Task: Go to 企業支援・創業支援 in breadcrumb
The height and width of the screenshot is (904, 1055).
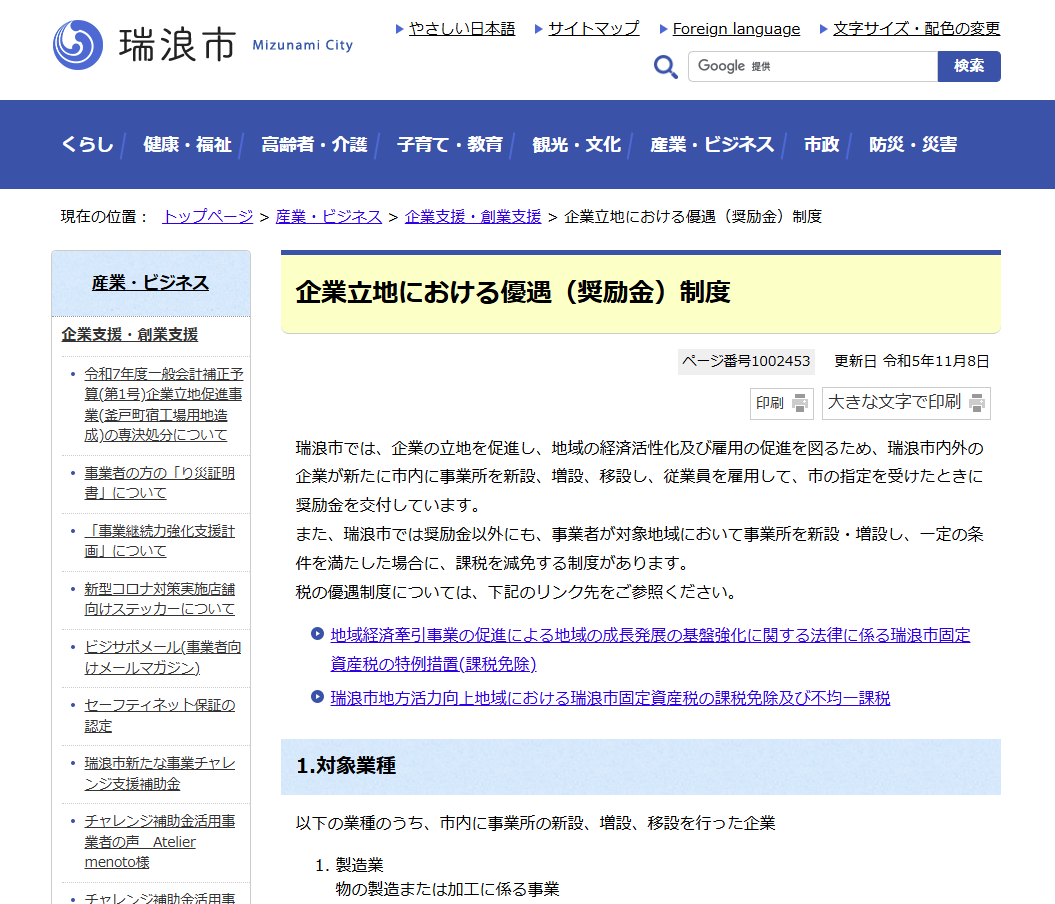Action: 473,217
